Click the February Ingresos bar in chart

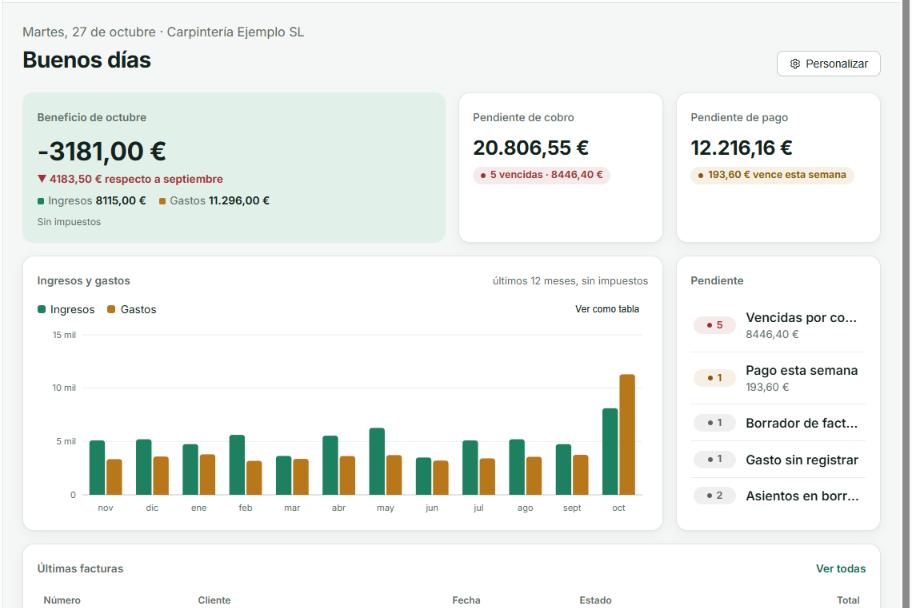pyautogui.click(x=237, y=465)
